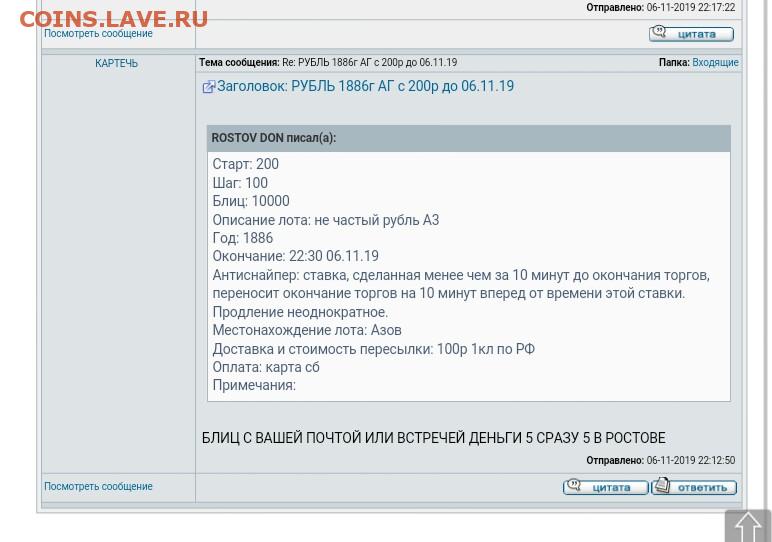Open the КАРТЕЧЬ user profile link
This screenshot has height=542, width=772.
pos(117,63)
